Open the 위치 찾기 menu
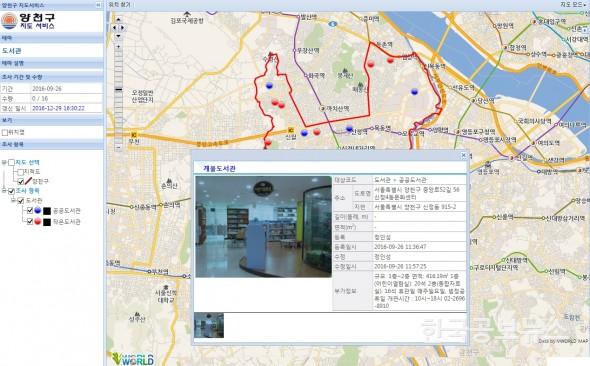The height and width of the screenshot is (366, 590). click(x=120, y=5)
